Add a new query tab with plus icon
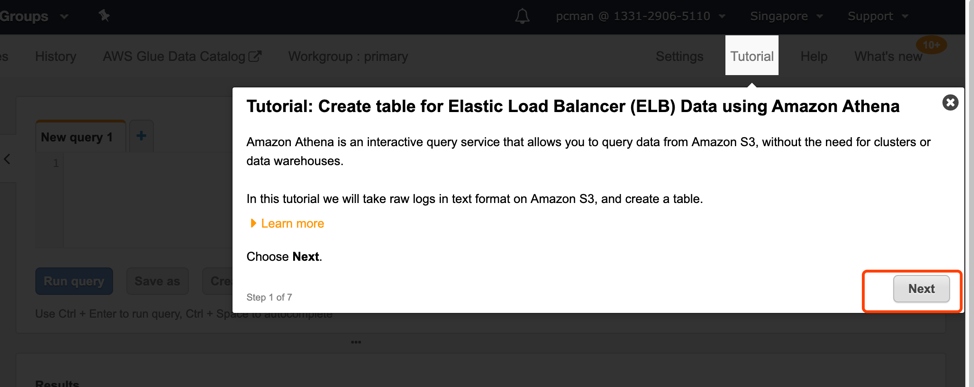Screen dimensions: 974x387 pos(141,135)
